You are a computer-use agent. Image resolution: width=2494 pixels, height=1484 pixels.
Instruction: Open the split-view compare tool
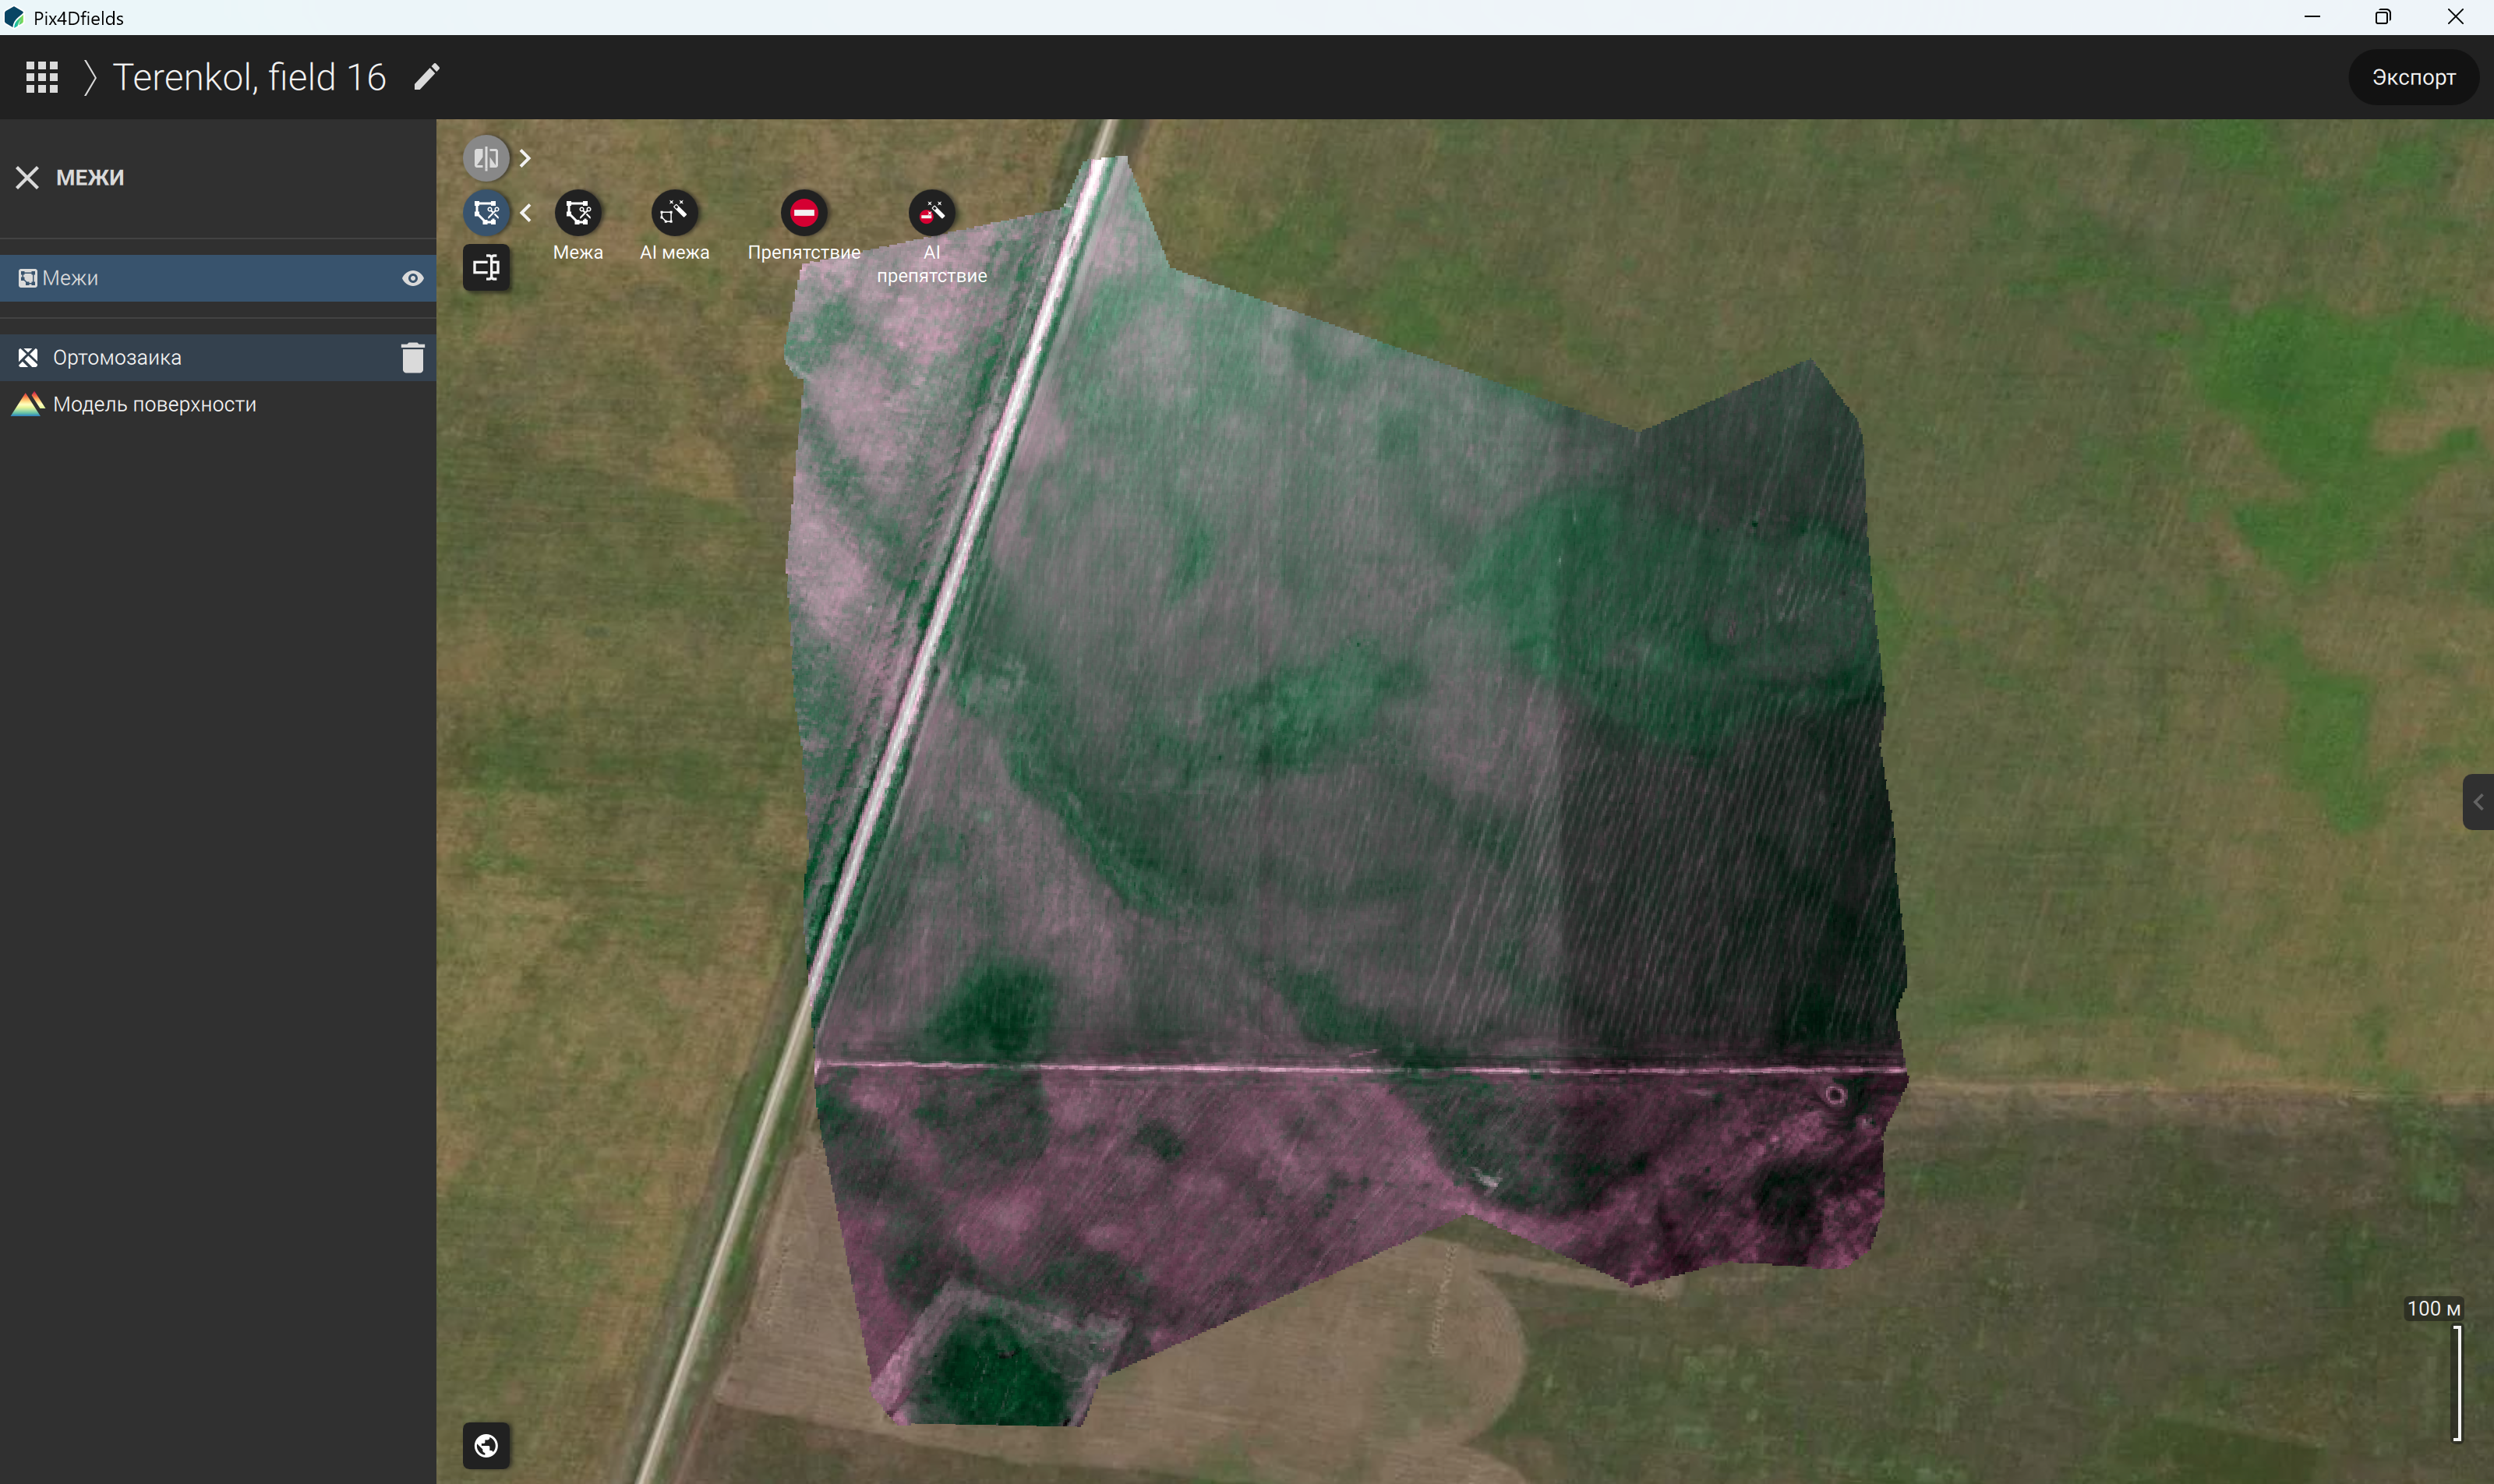(486, 158)
